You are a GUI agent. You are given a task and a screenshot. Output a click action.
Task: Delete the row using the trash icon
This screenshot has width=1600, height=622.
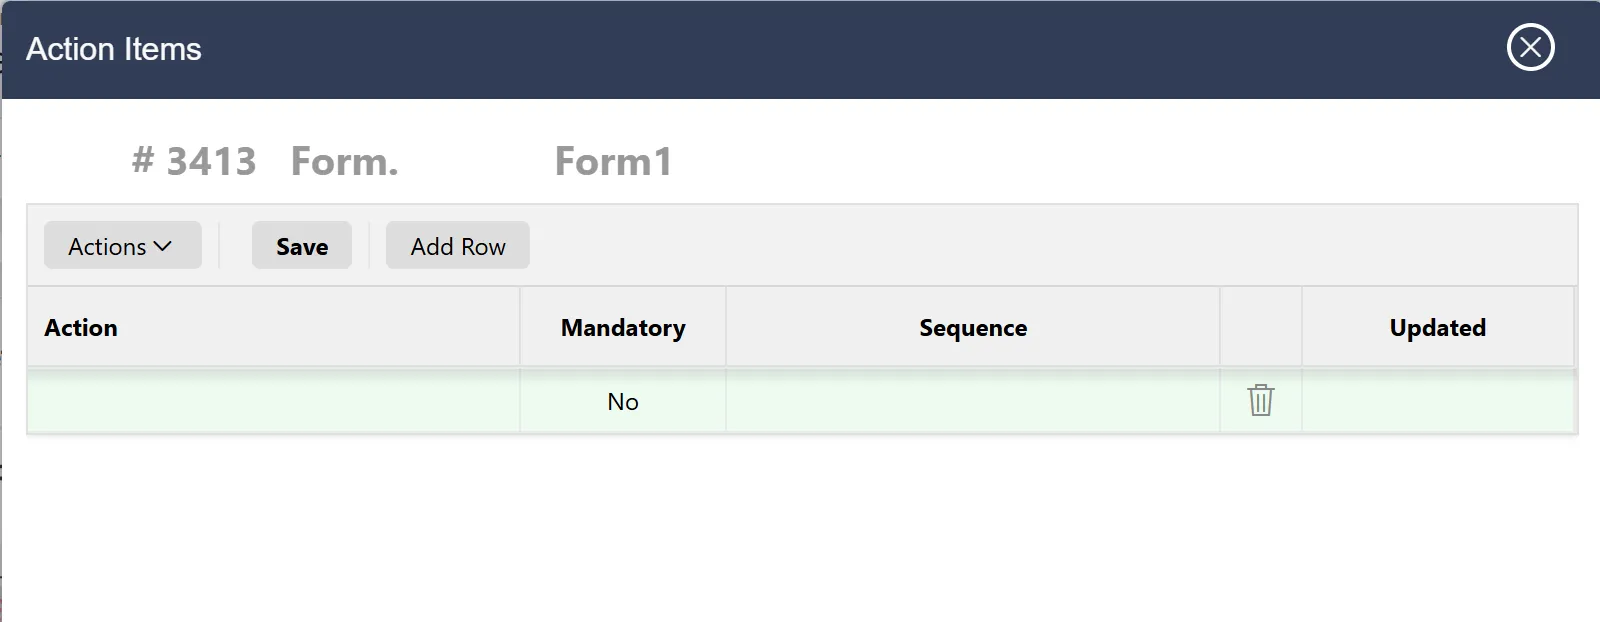point(1260,400)
